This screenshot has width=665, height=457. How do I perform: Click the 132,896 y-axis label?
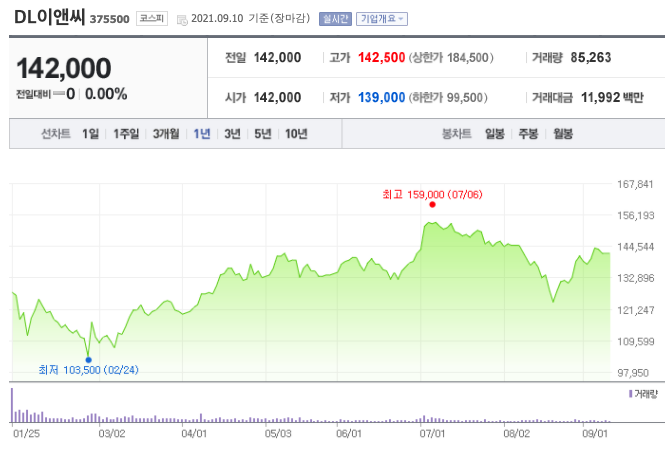pyautogui.click(x=635, y=278)
